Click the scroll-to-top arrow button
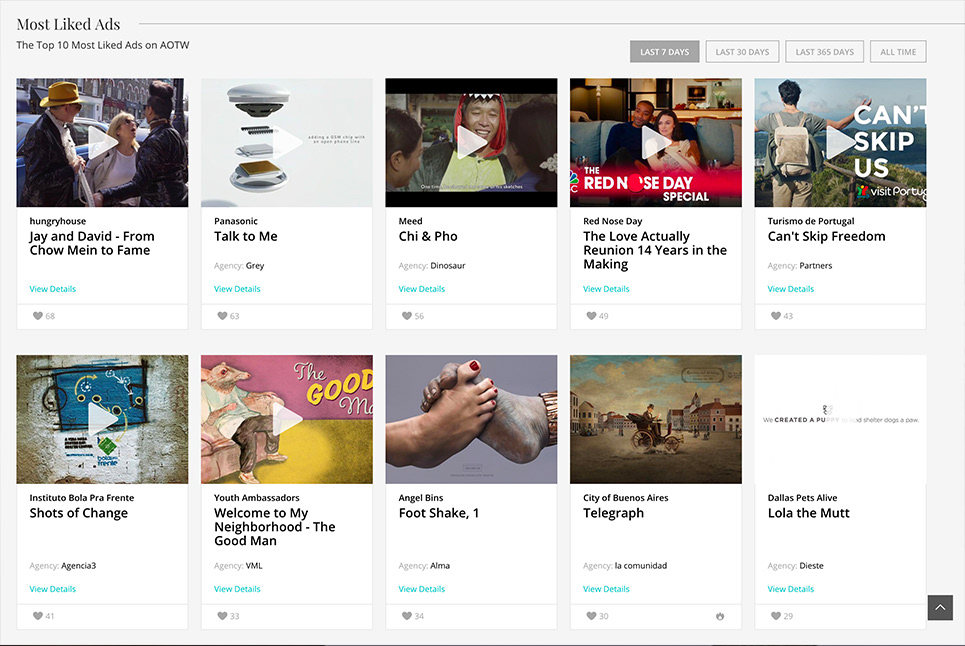 coord(940,607)
